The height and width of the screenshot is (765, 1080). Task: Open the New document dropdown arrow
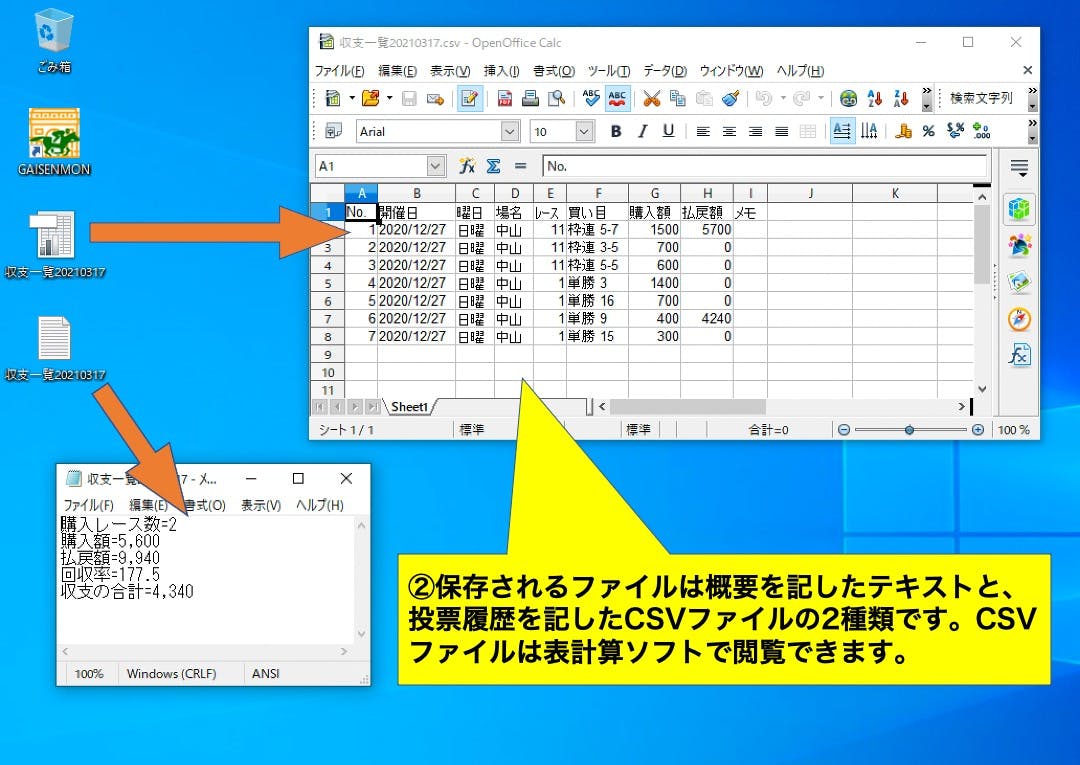[351, 98]
